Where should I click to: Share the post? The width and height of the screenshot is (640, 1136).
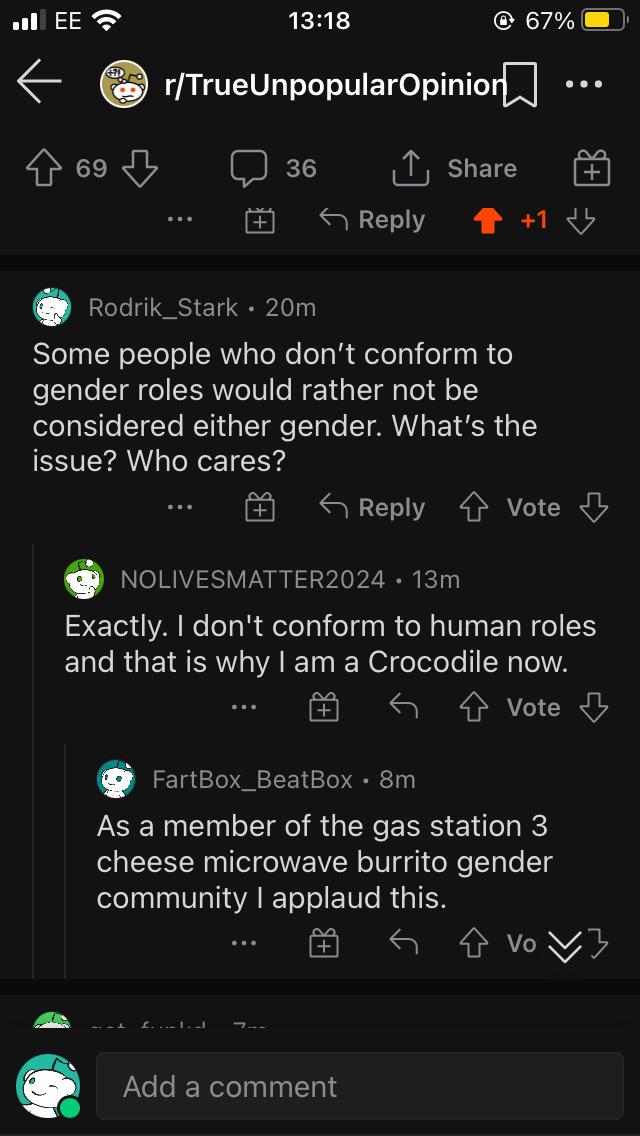[x=455, y=168]
